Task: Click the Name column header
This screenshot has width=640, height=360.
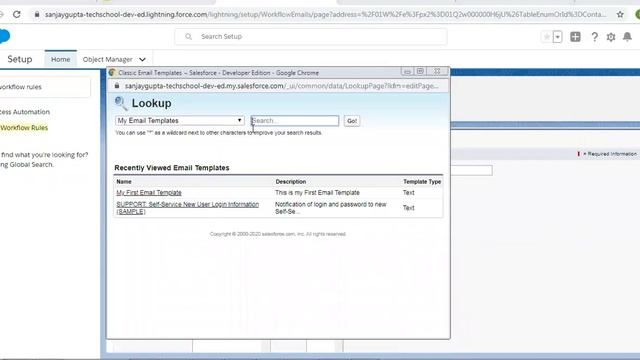Action: [124, 182]
